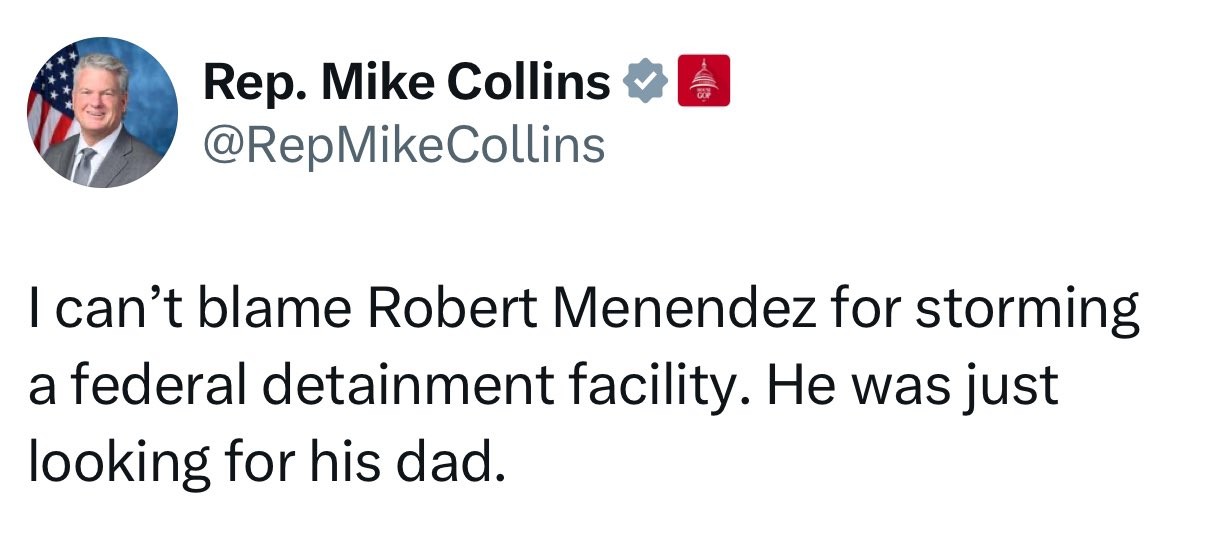Click the @RepMikeCollins handle

[x=404, y=145]
